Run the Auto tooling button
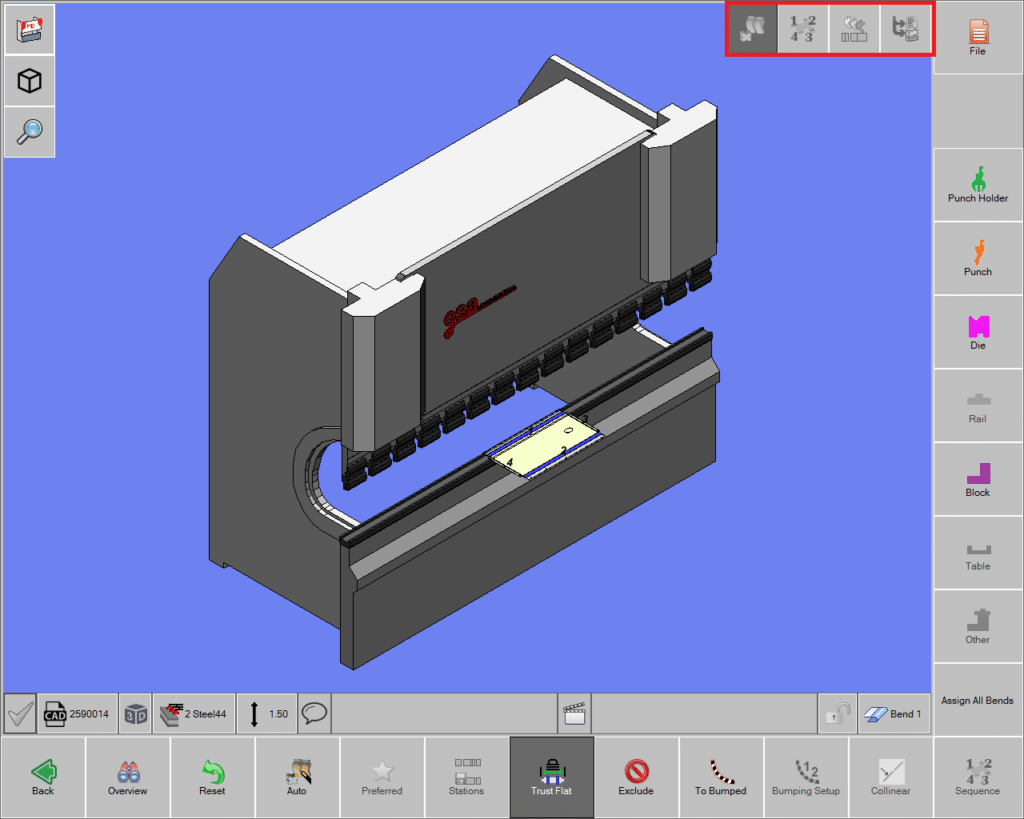1024x819 pixels. 297,776
